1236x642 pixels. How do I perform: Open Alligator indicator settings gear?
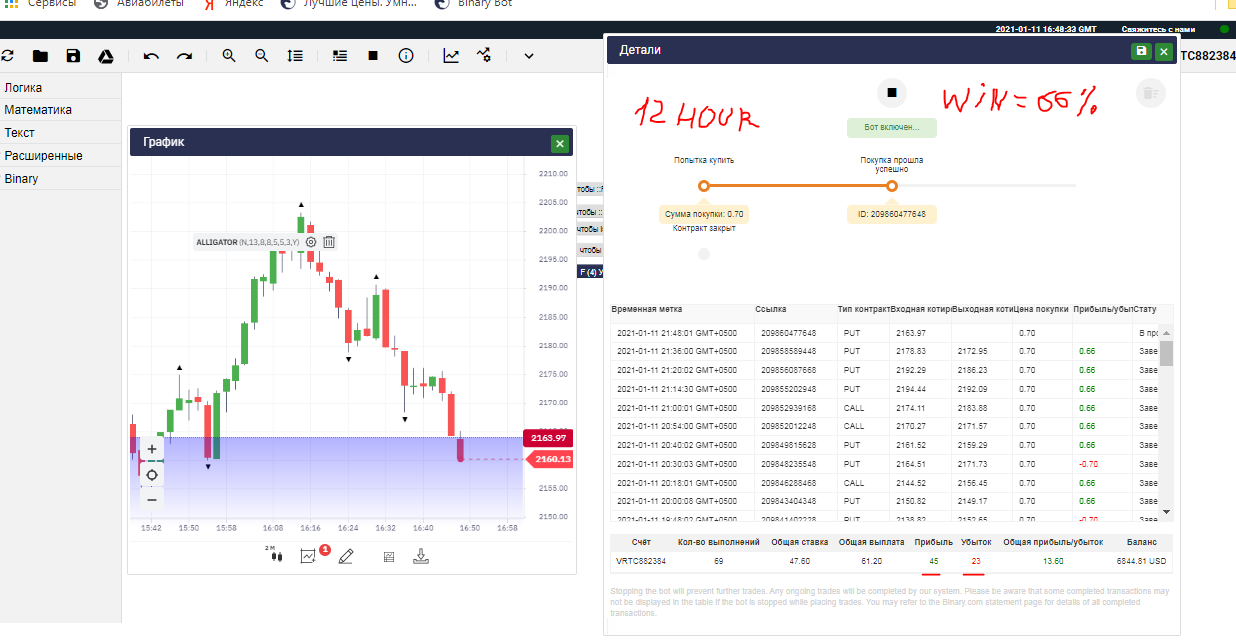311,242
